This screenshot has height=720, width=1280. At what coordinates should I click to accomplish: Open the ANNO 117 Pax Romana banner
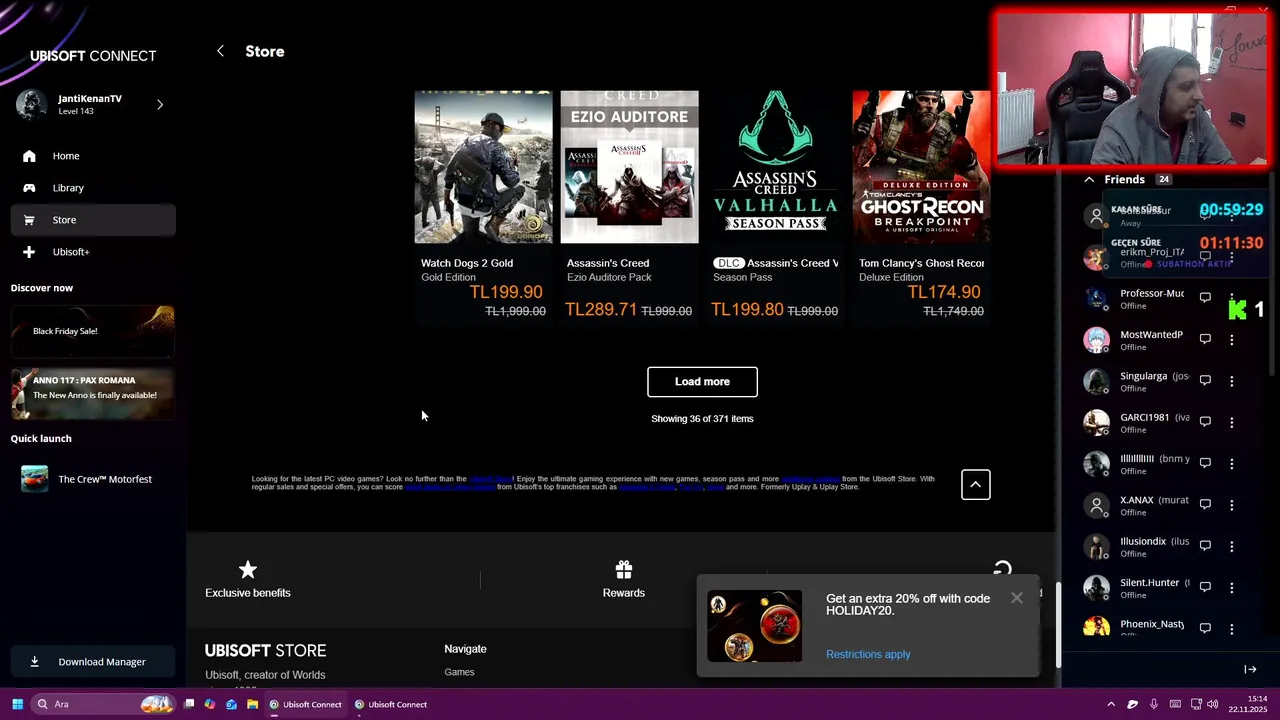[92, 393]
